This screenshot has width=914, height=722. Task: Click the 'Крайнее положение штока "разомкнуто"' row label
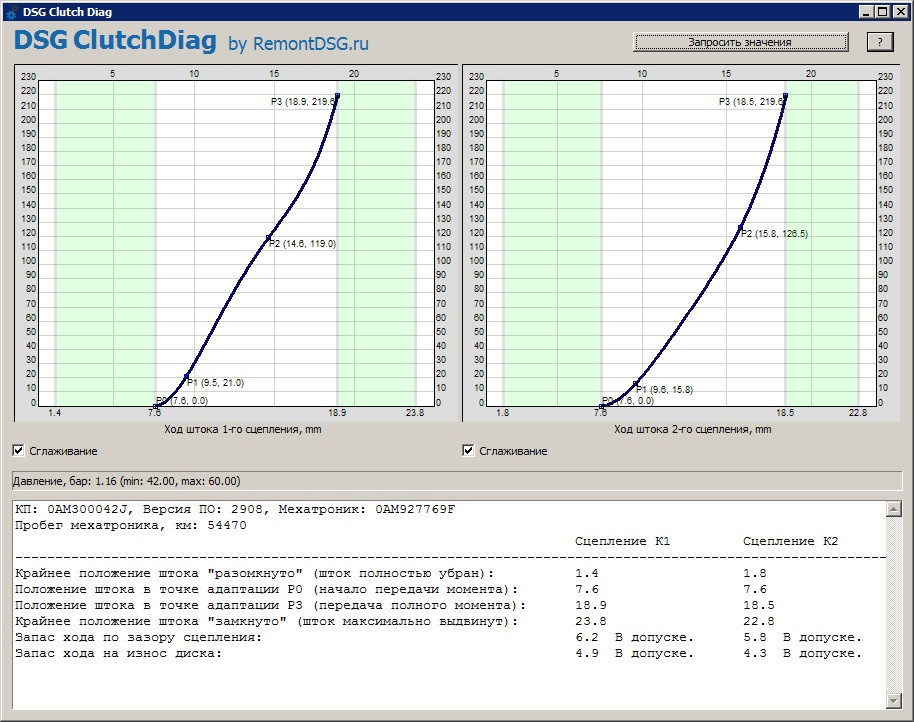(255, 573)
